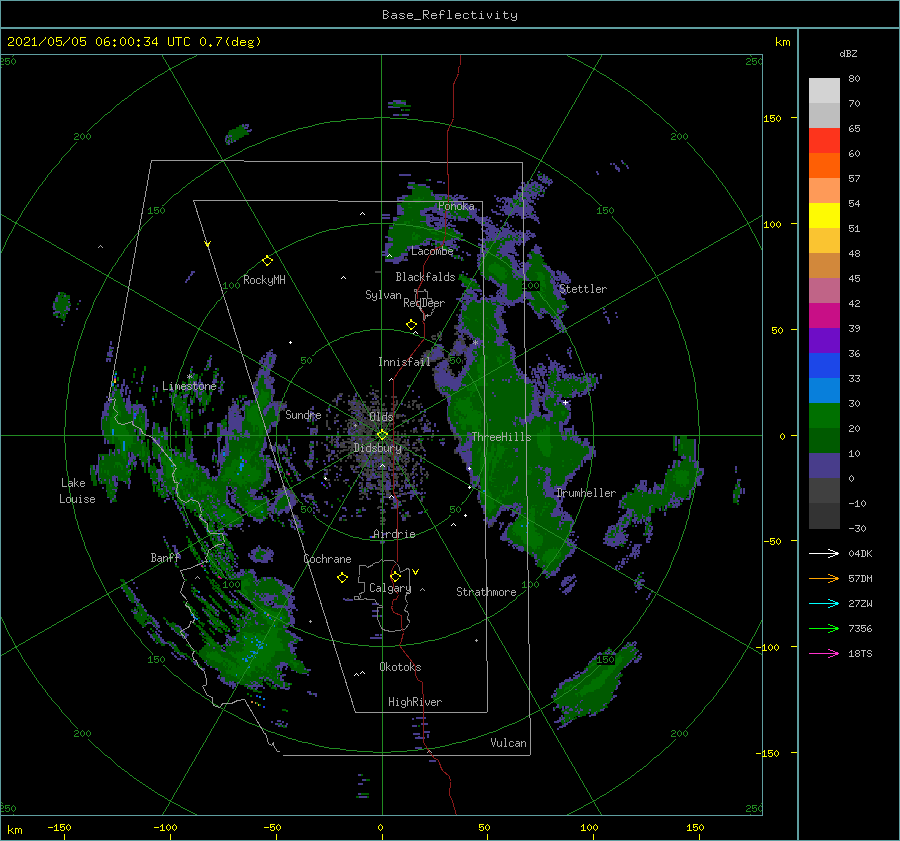Image resolution: width=900 pixels, height=841 pixels.
Task: Click the -30 value in dBZ legend
Action: point(857,529)
